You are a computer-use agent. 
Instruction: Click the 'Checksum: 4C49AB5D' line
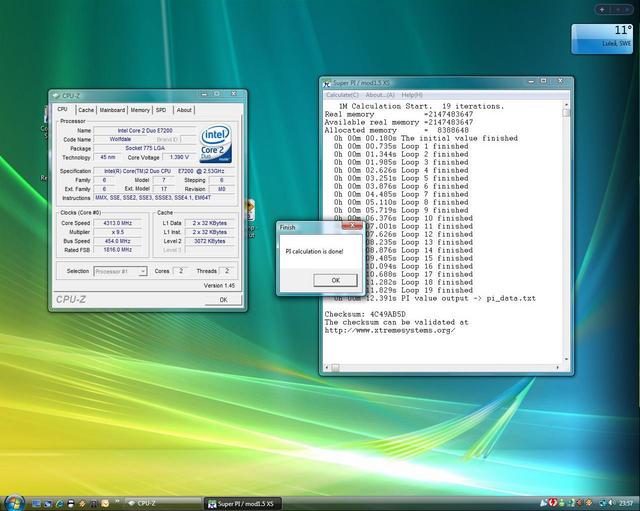365,314
